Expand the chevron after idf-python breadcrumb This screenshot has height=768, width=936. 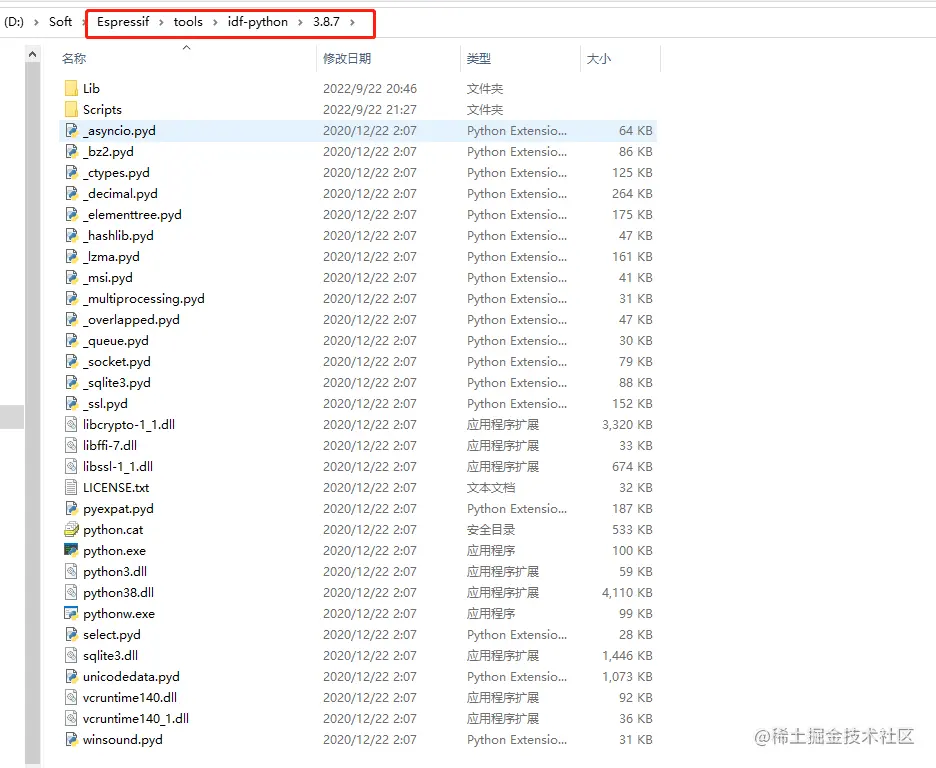pos(300,22)
